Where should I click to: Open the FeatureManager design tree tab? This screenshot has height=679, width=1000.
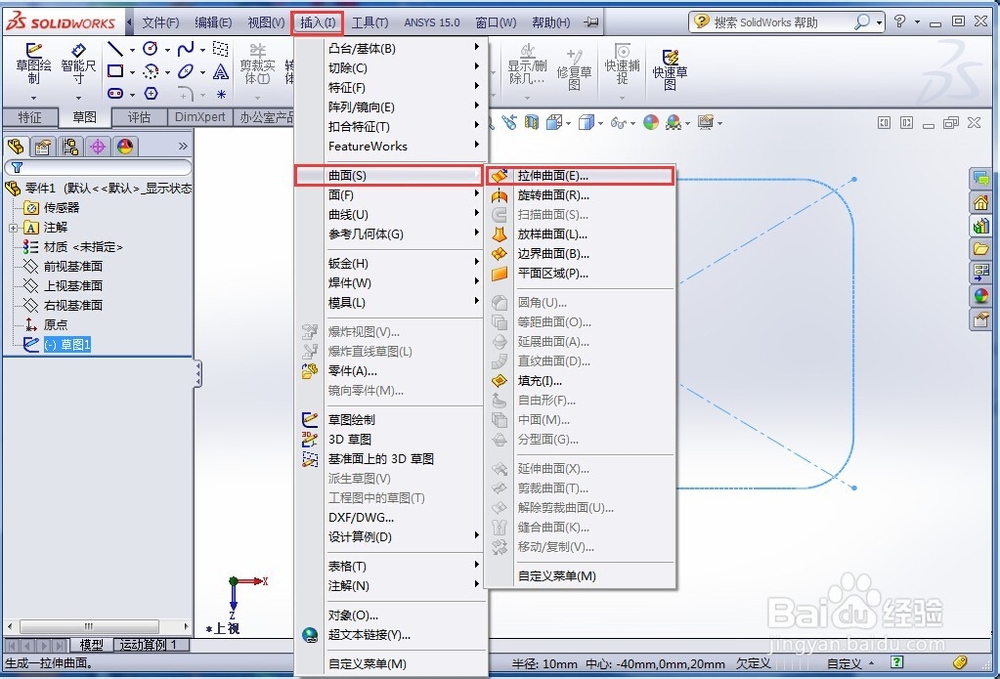(x=16, y=147)
